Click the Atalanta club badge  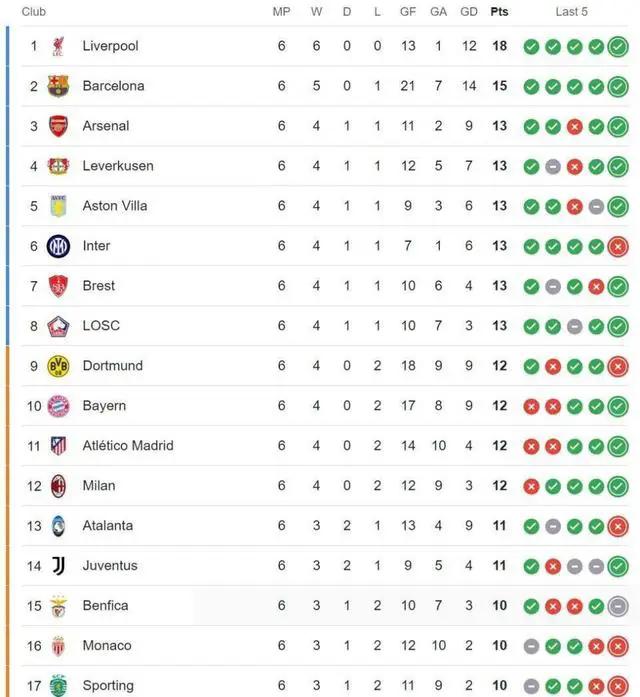(x=58, y=526)
